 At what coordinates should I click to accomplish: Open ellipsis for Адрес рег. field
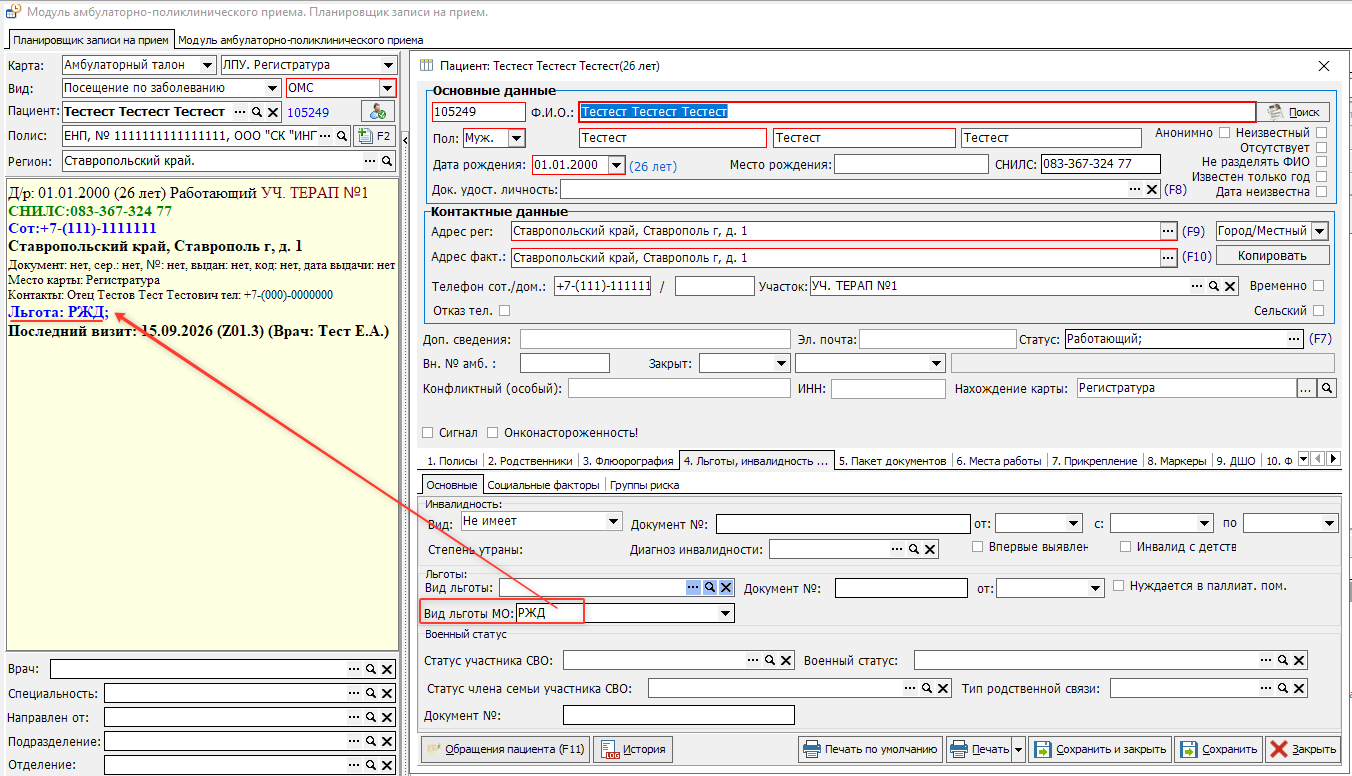tap(1168, 231)
